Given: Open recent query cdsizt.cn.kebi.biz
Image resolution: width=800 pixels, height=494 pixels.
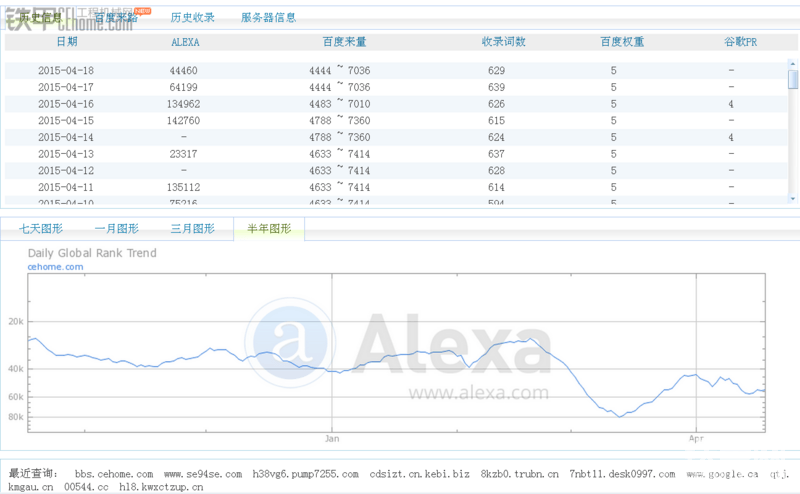Looking at the screenshot, I should [419, 474].
